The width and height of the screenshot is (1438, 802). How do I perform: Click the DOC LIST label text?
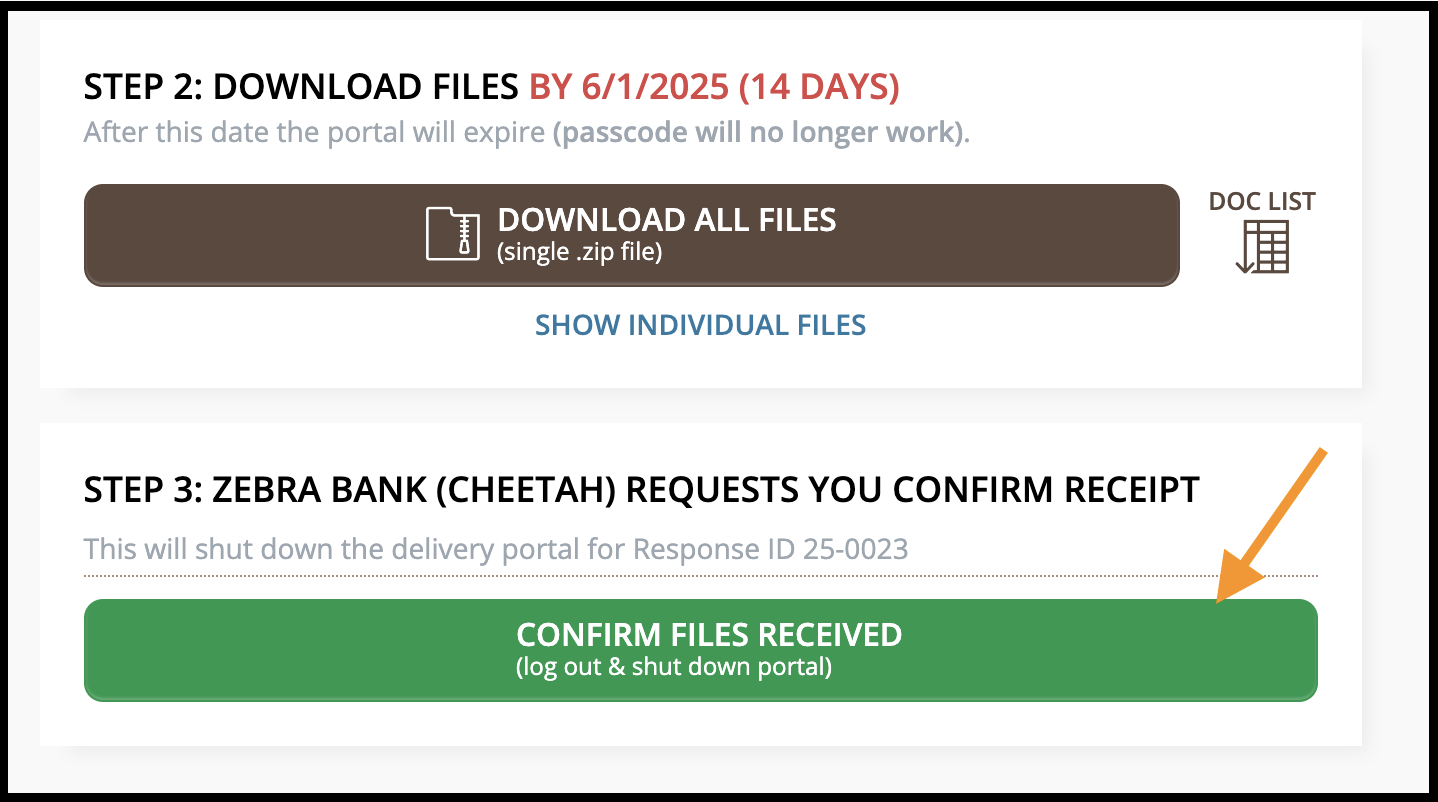pyautogui.click(x=1262, y=201)
